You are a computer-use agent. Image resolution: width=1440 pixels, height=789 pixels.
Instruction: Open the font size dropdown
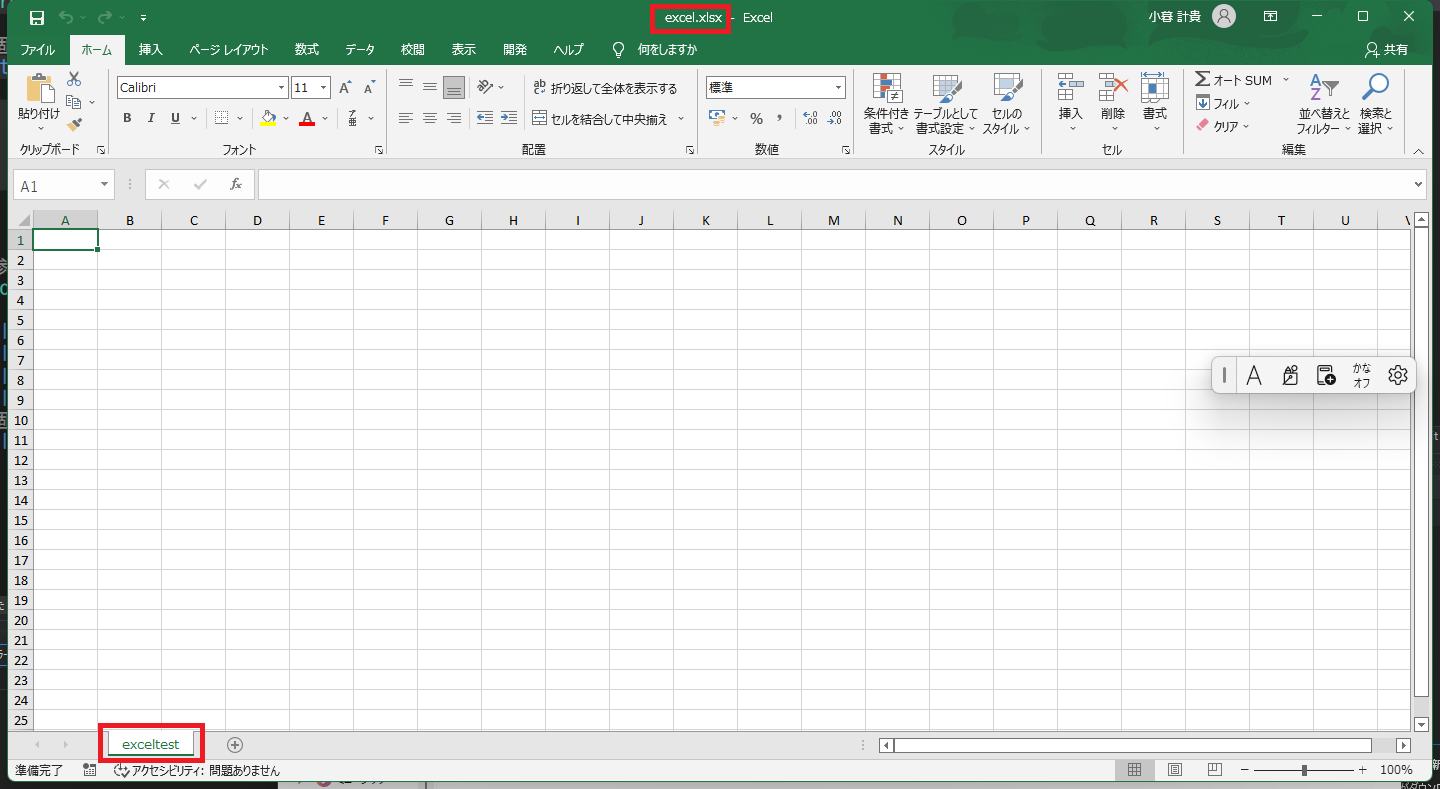tap(324, 87)
